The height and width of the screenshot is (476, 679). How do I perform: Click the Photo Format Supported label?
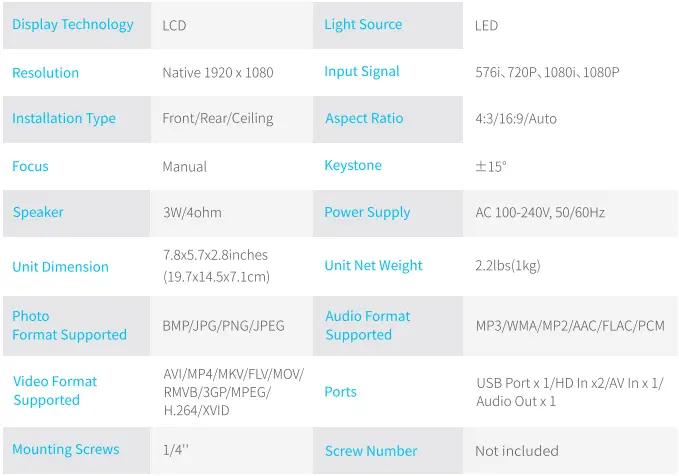69,326
